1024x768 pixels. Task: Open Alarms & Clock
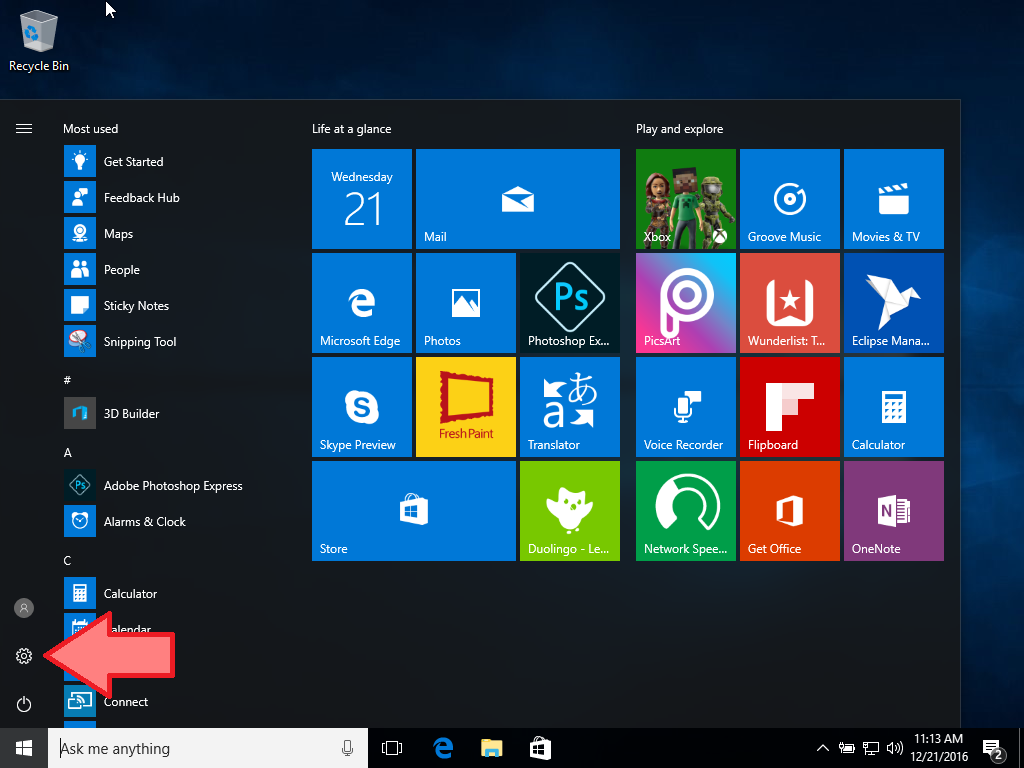tap(173, 521)
